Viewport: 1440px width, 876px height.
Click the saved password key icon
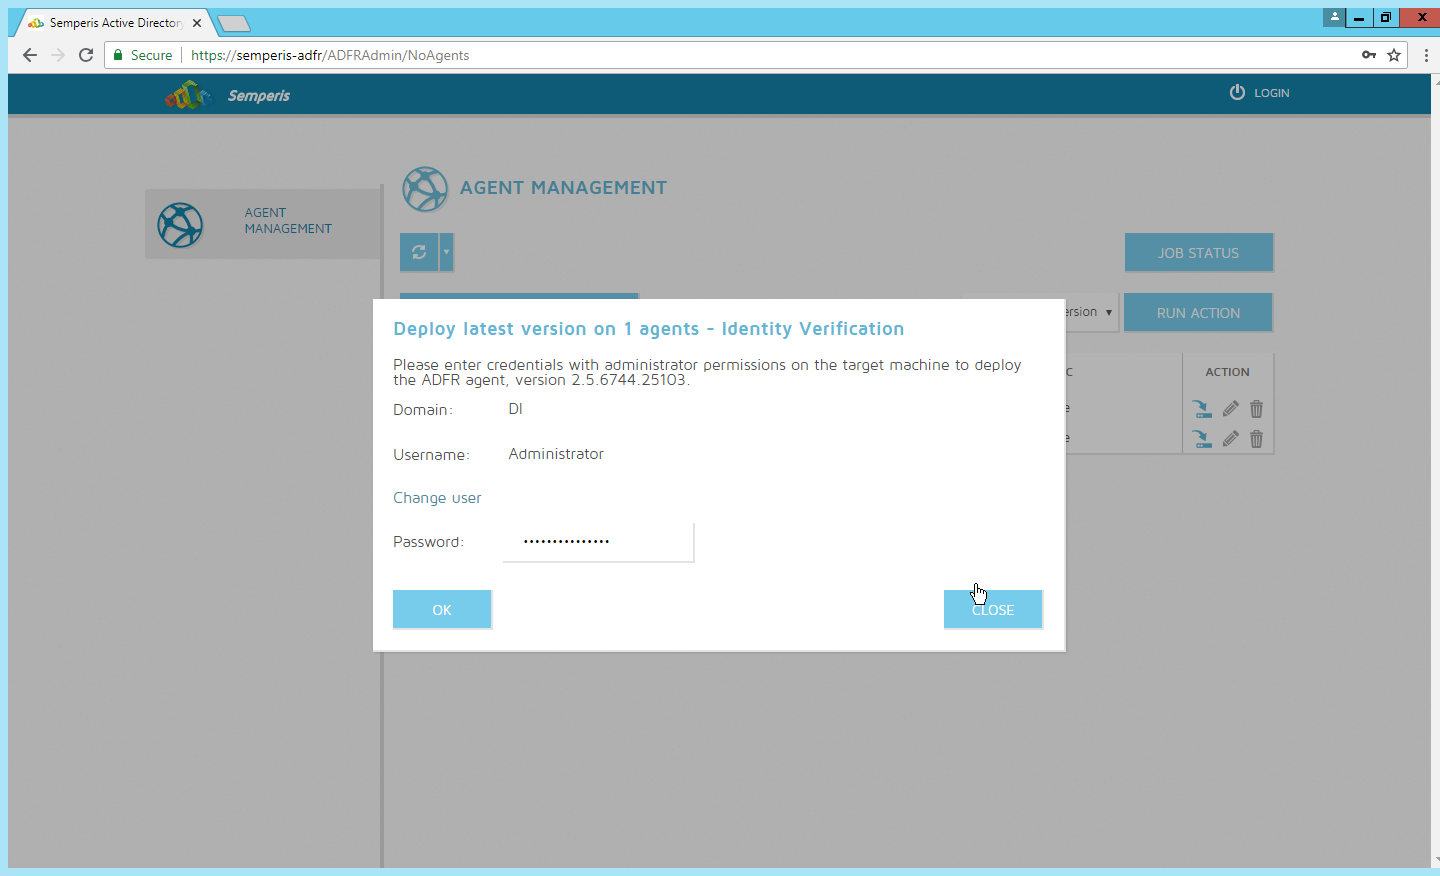(1369, 55)
